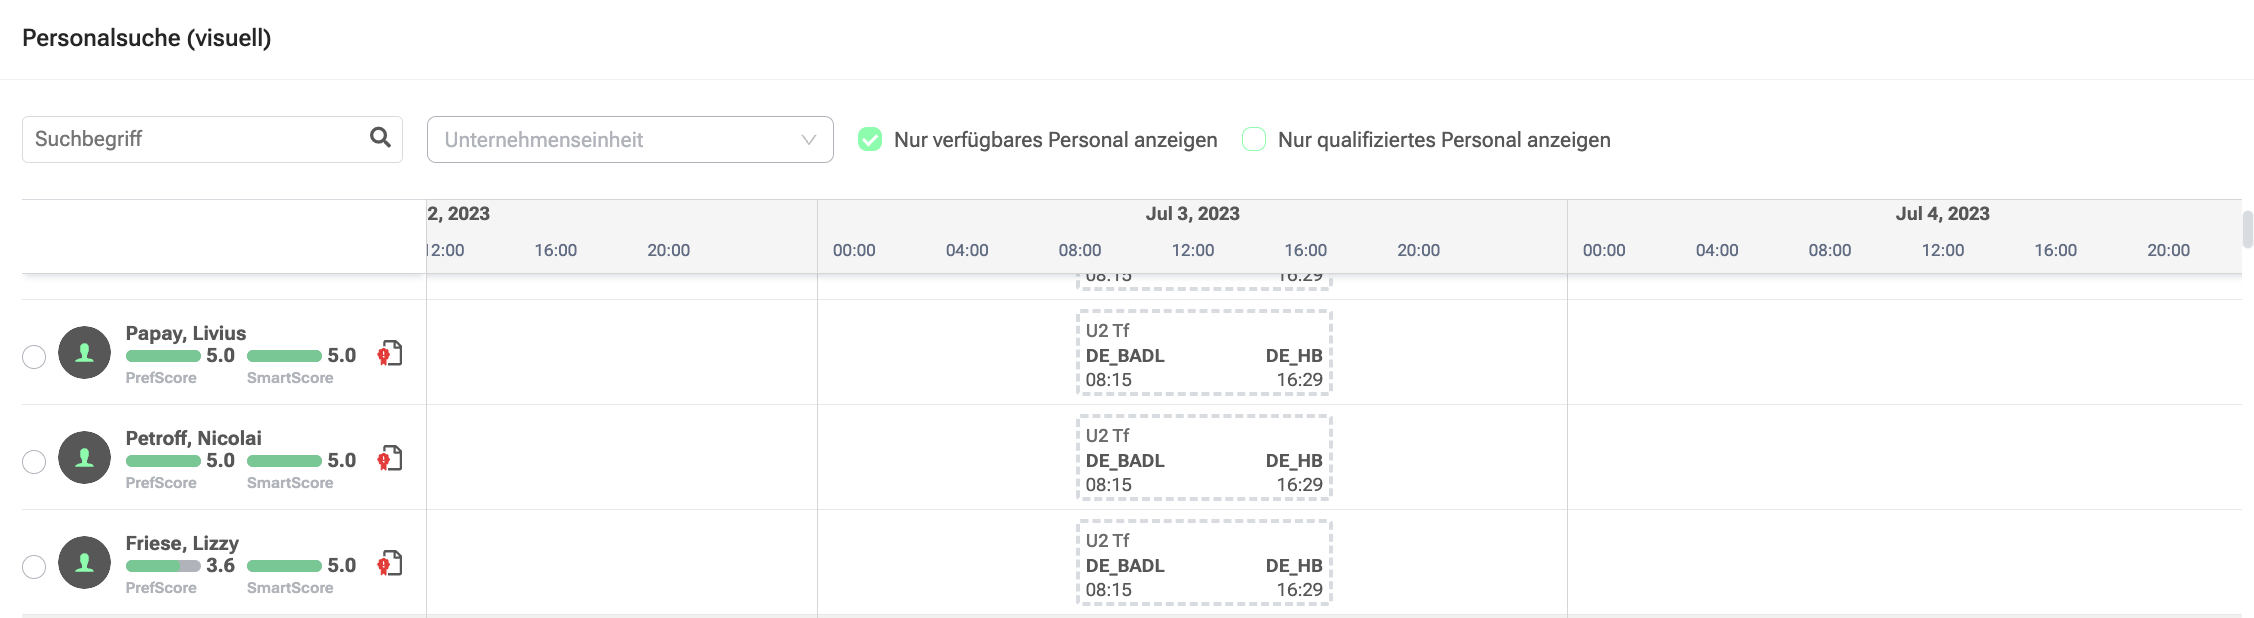Click Papay's U2 Tf shift block
Viewport: 2254px width, 618px height.
(x=1204, y=353)
